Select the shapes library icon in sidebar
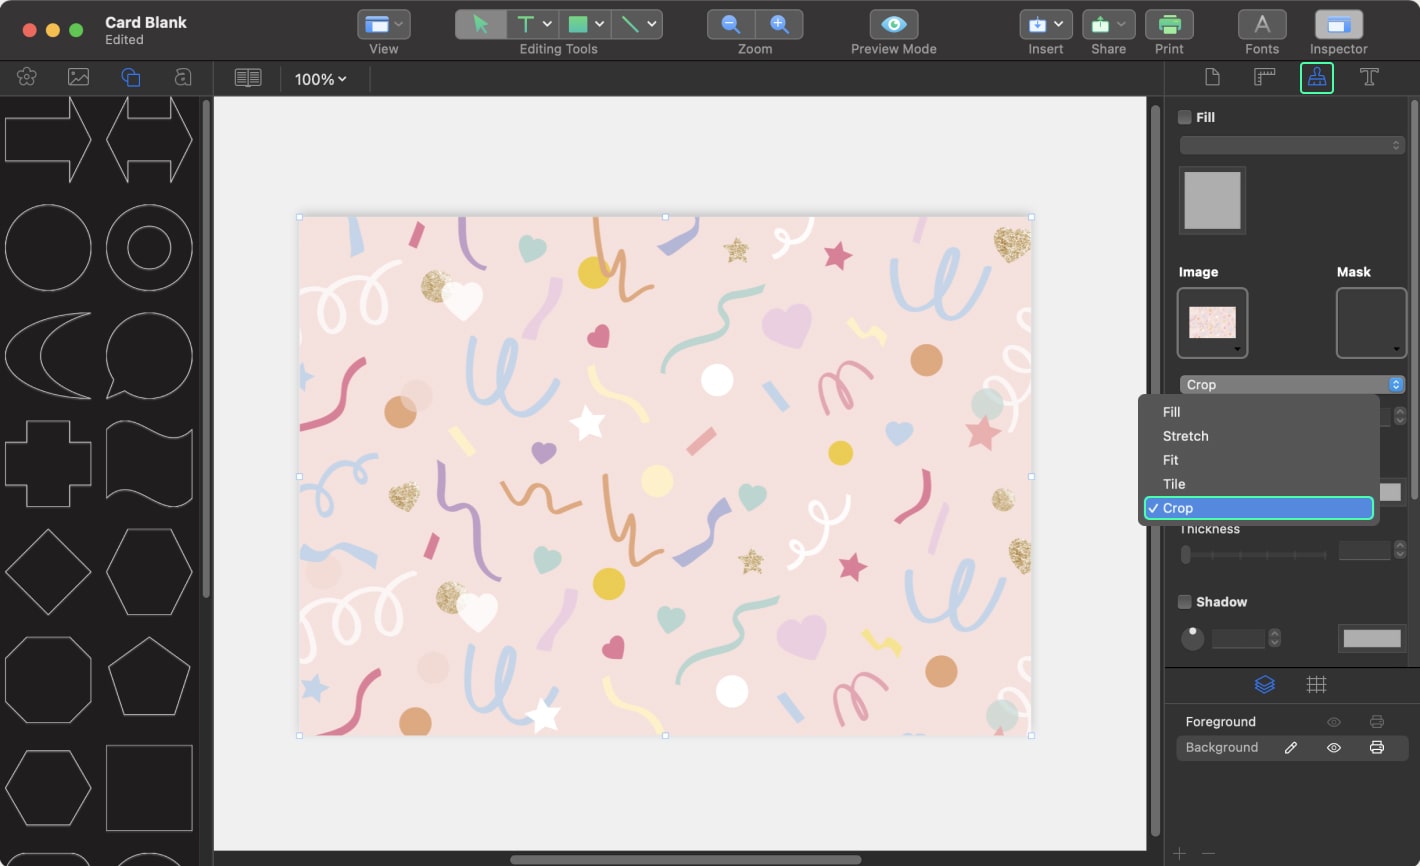The image size is (1420, 866). pyautogui.click(x=130, y=77)
